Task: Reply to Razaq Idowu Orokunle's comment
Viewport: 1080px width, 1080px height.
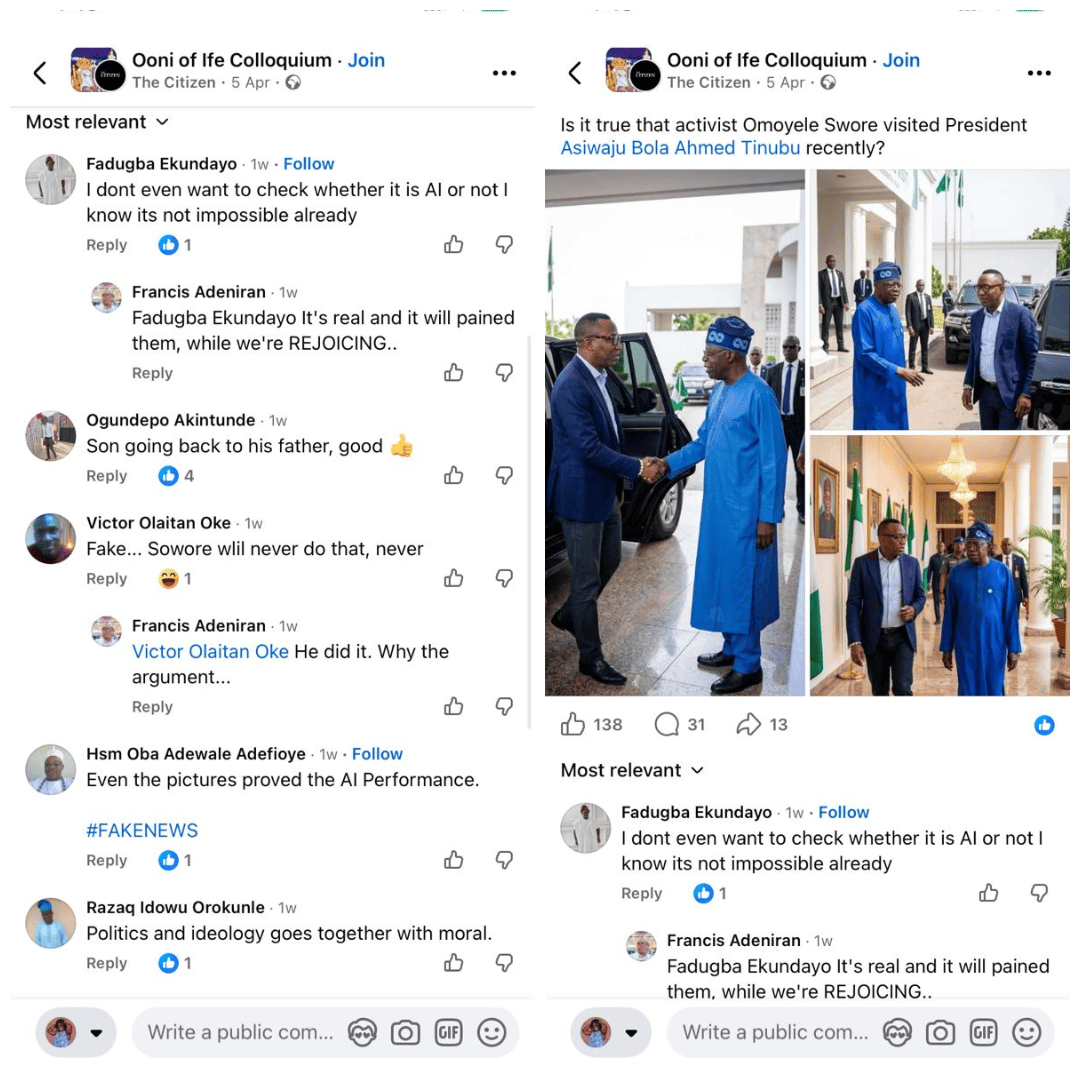Action: pos(106,963)
